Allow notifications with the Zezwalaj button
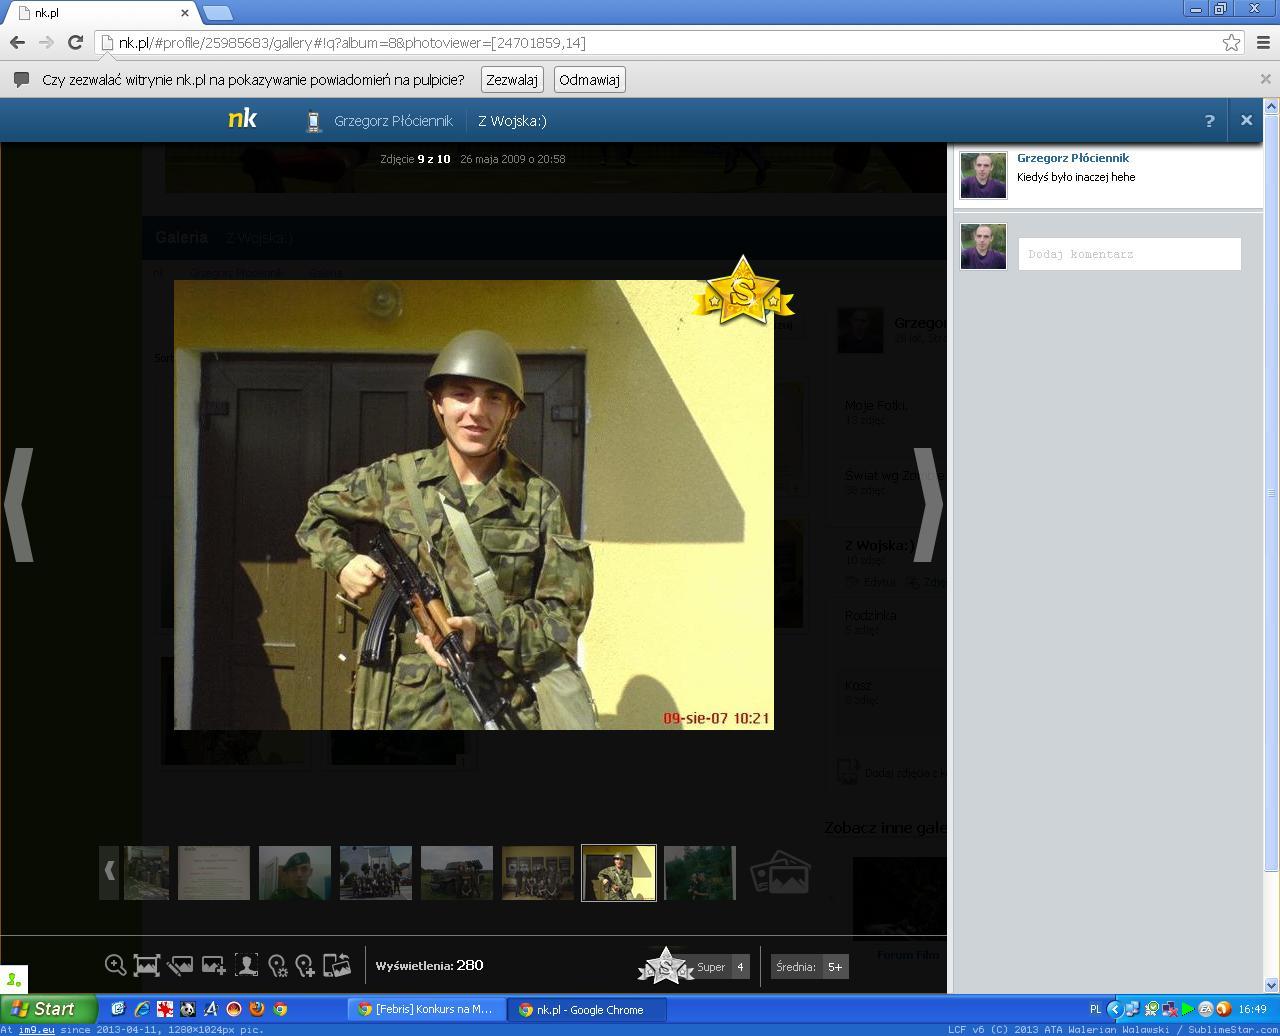Image resolution: width=1280 pixels, height=1036 pixels. click(512, 80)
